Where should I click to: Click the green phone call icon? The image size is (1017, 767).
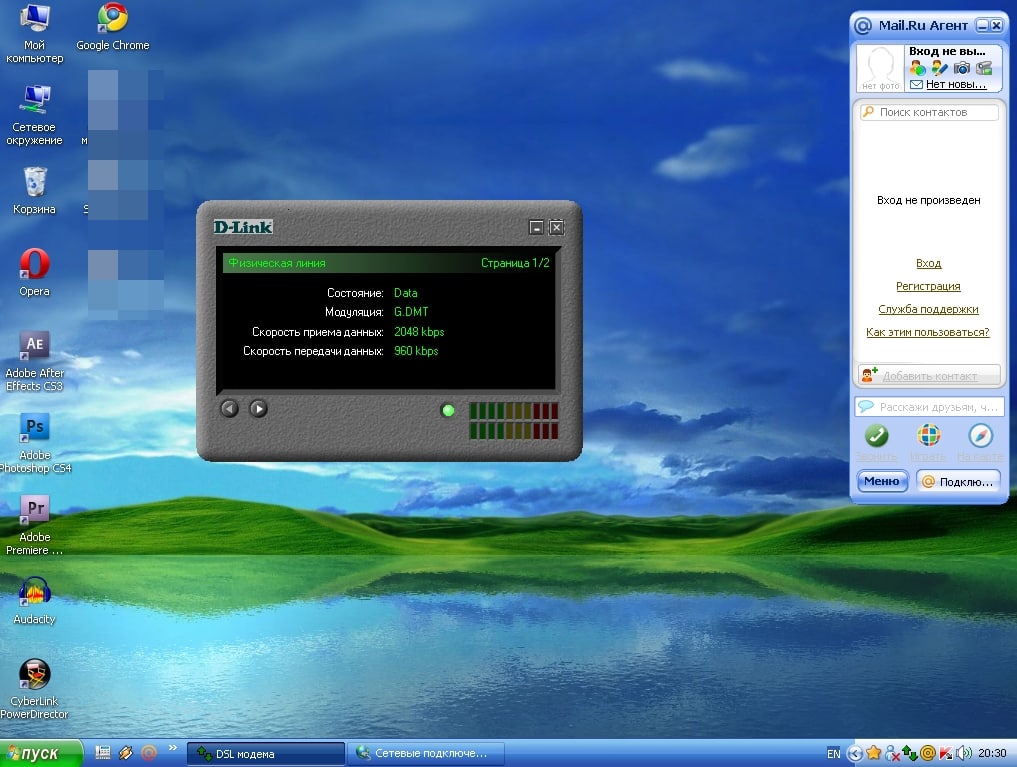tap(876, 435)
